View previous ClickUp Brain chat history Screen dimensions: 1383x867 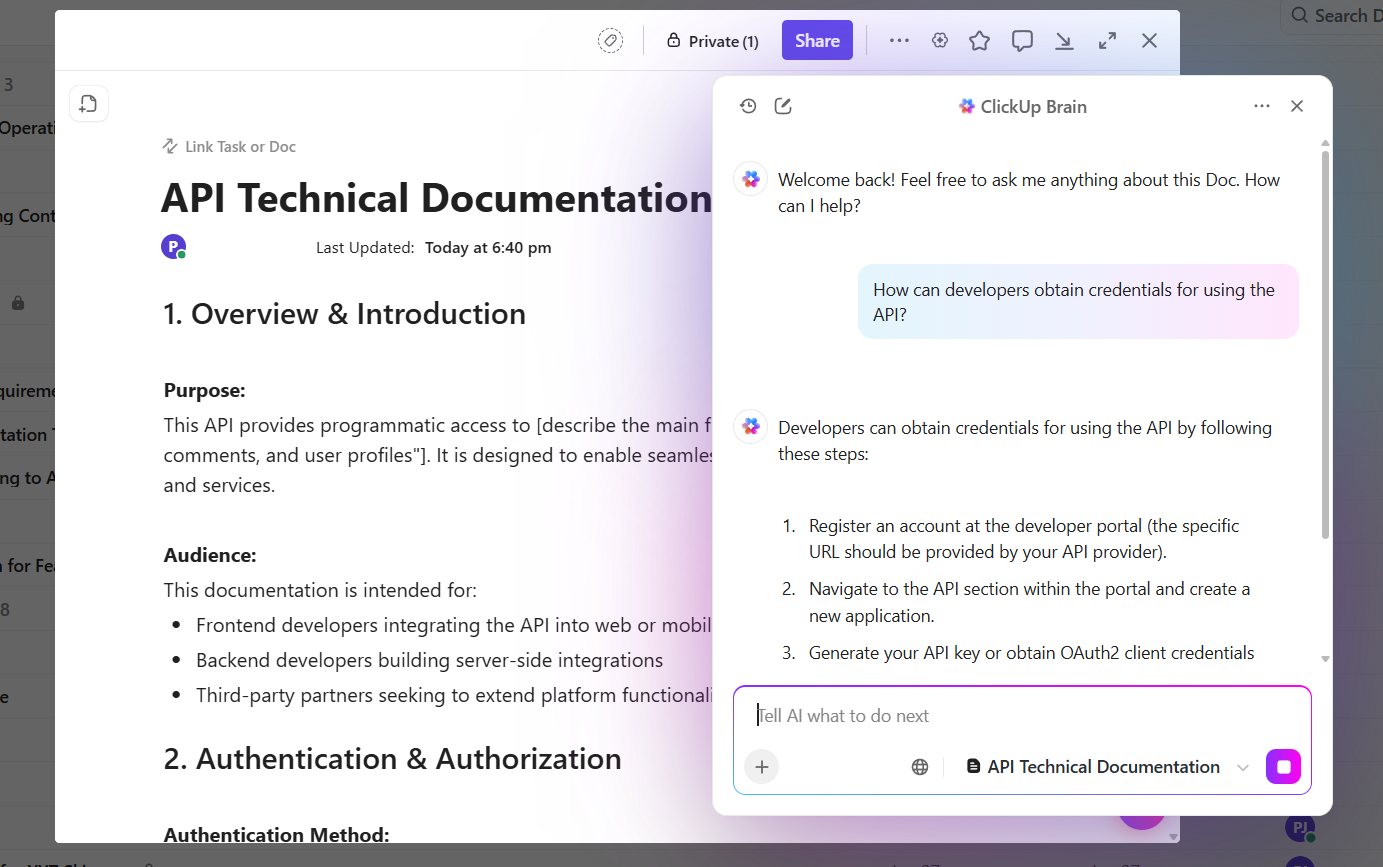748,105
